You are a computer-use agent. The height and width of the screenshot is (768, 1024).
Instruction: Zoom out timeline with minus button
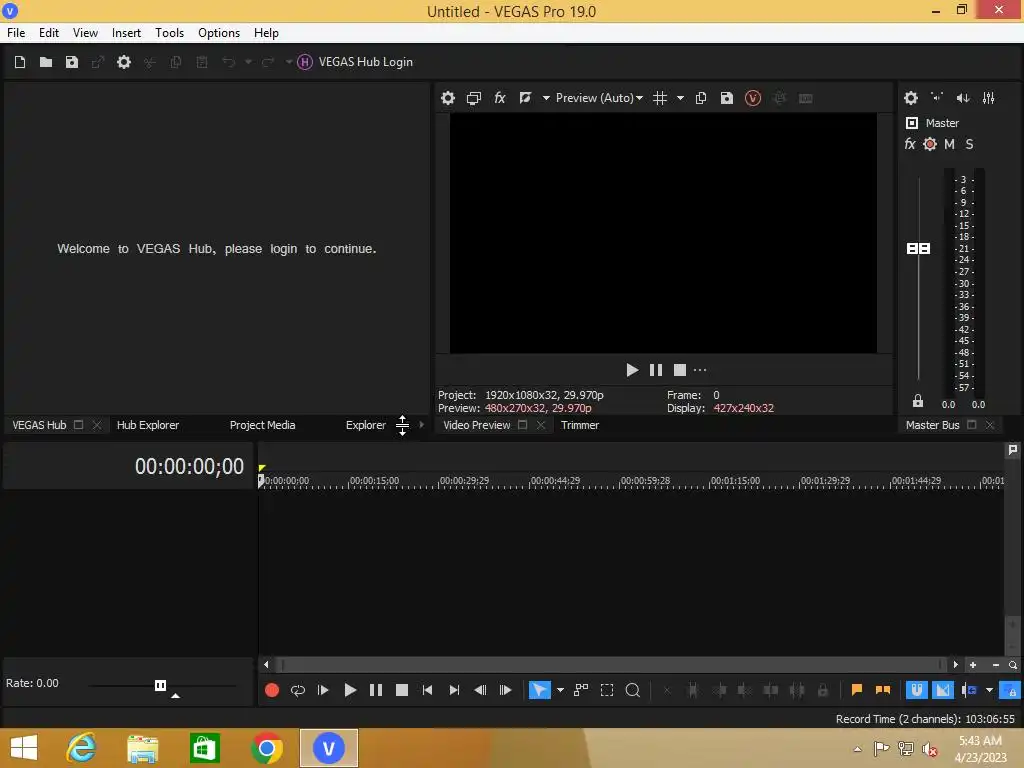[x=996, y=665]
